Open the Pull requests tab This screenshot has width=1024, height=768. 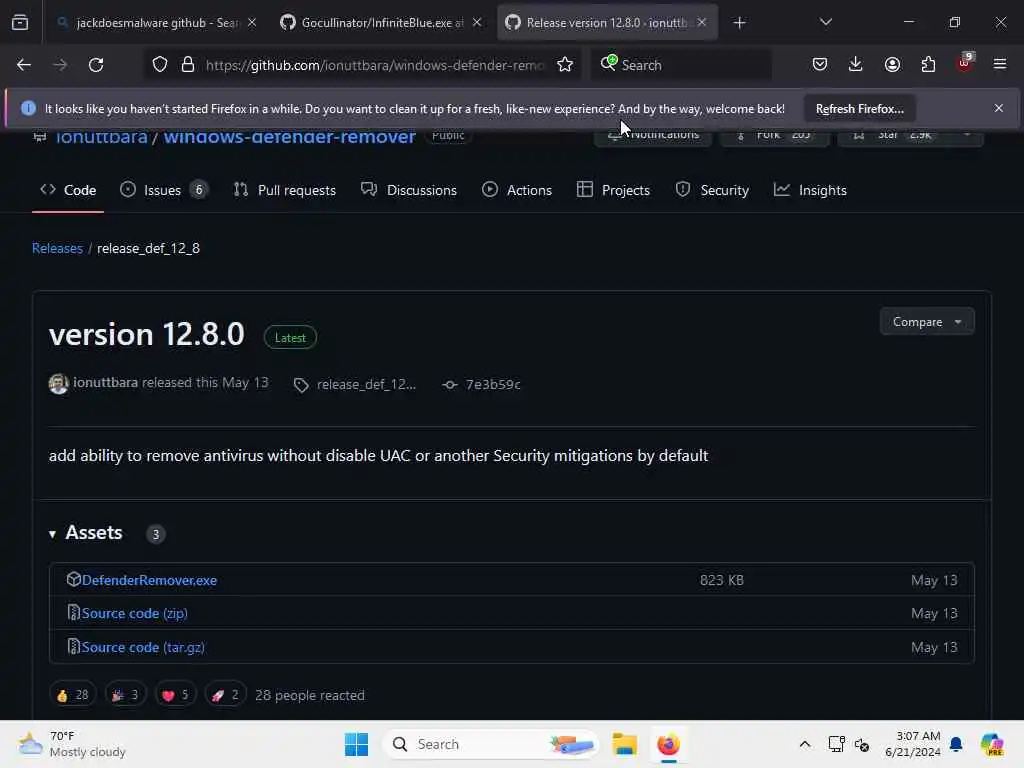(x=285, y=190)
